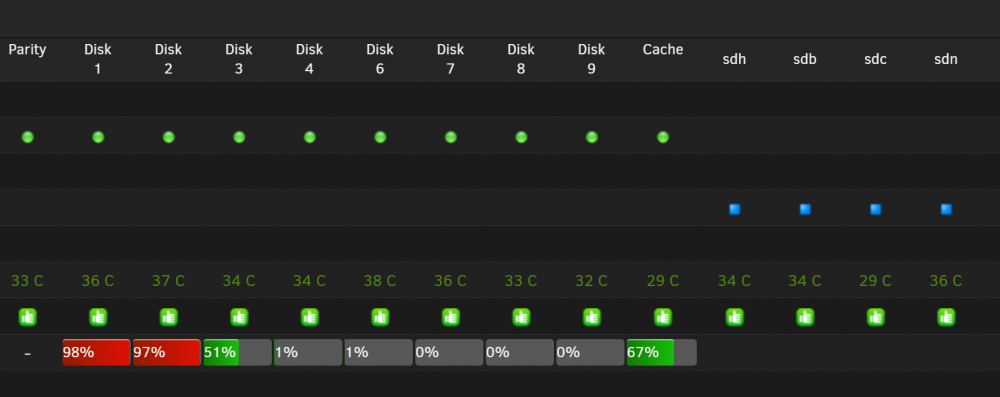The width and height of the screenshot is (1000, 397).
Task: Select the Cache column header
Action: pyautogui.click(x=663, y=50)
